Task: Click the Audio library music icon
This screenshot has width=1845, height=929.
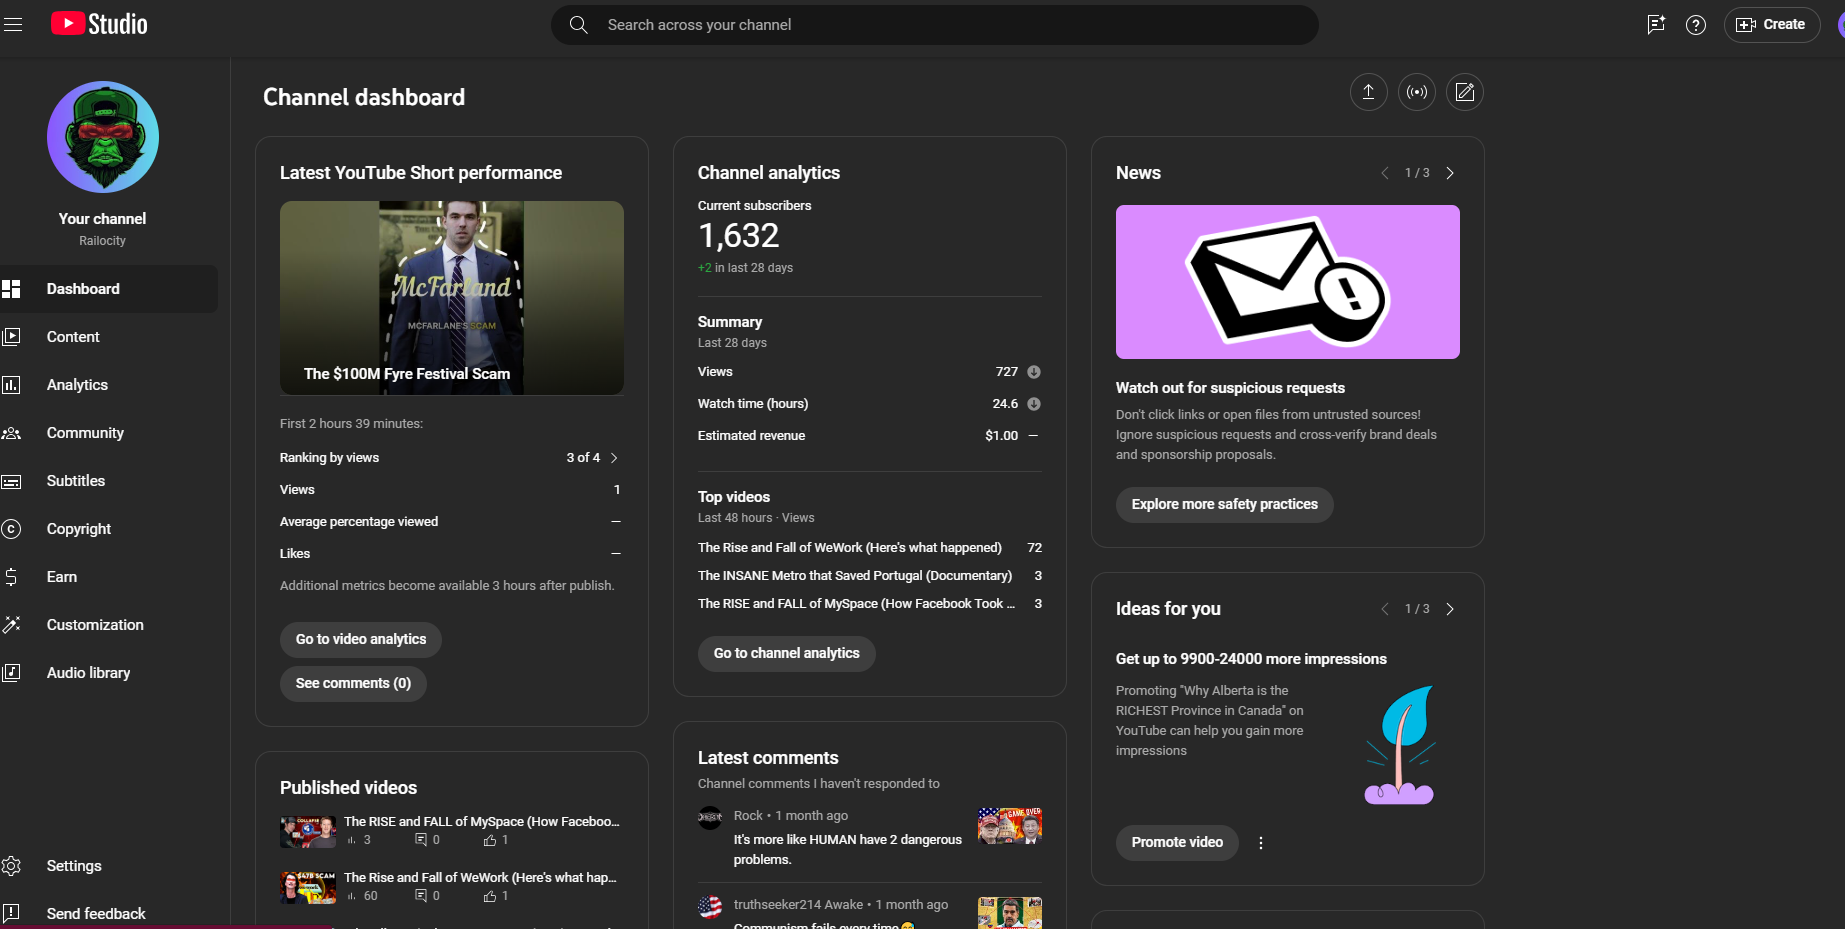Action: [11, 673]
